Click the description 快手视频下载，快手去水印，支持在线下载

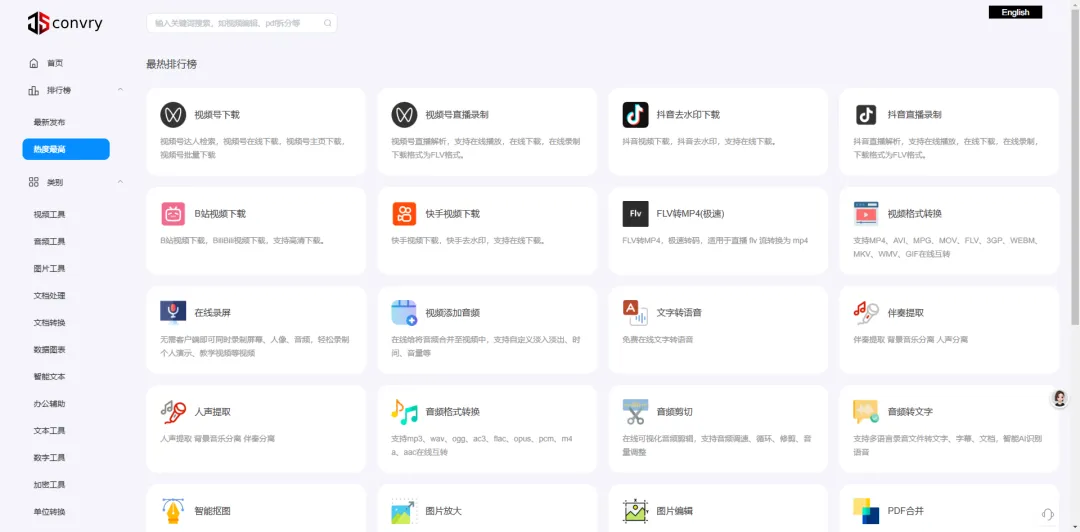pyautogui.click(x=470, y=241)
